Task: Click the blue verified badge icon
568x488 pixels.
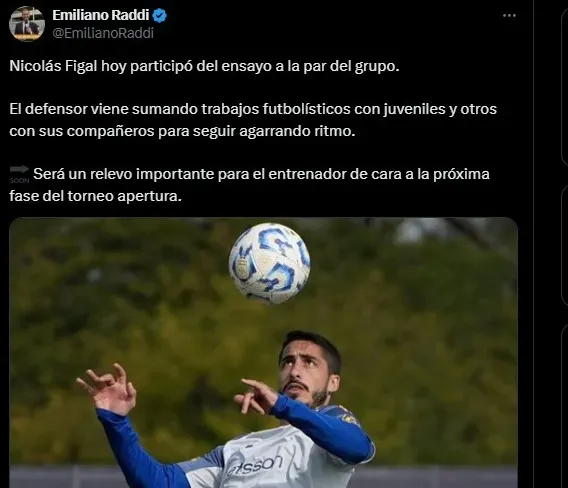Action: coord(160,16)
